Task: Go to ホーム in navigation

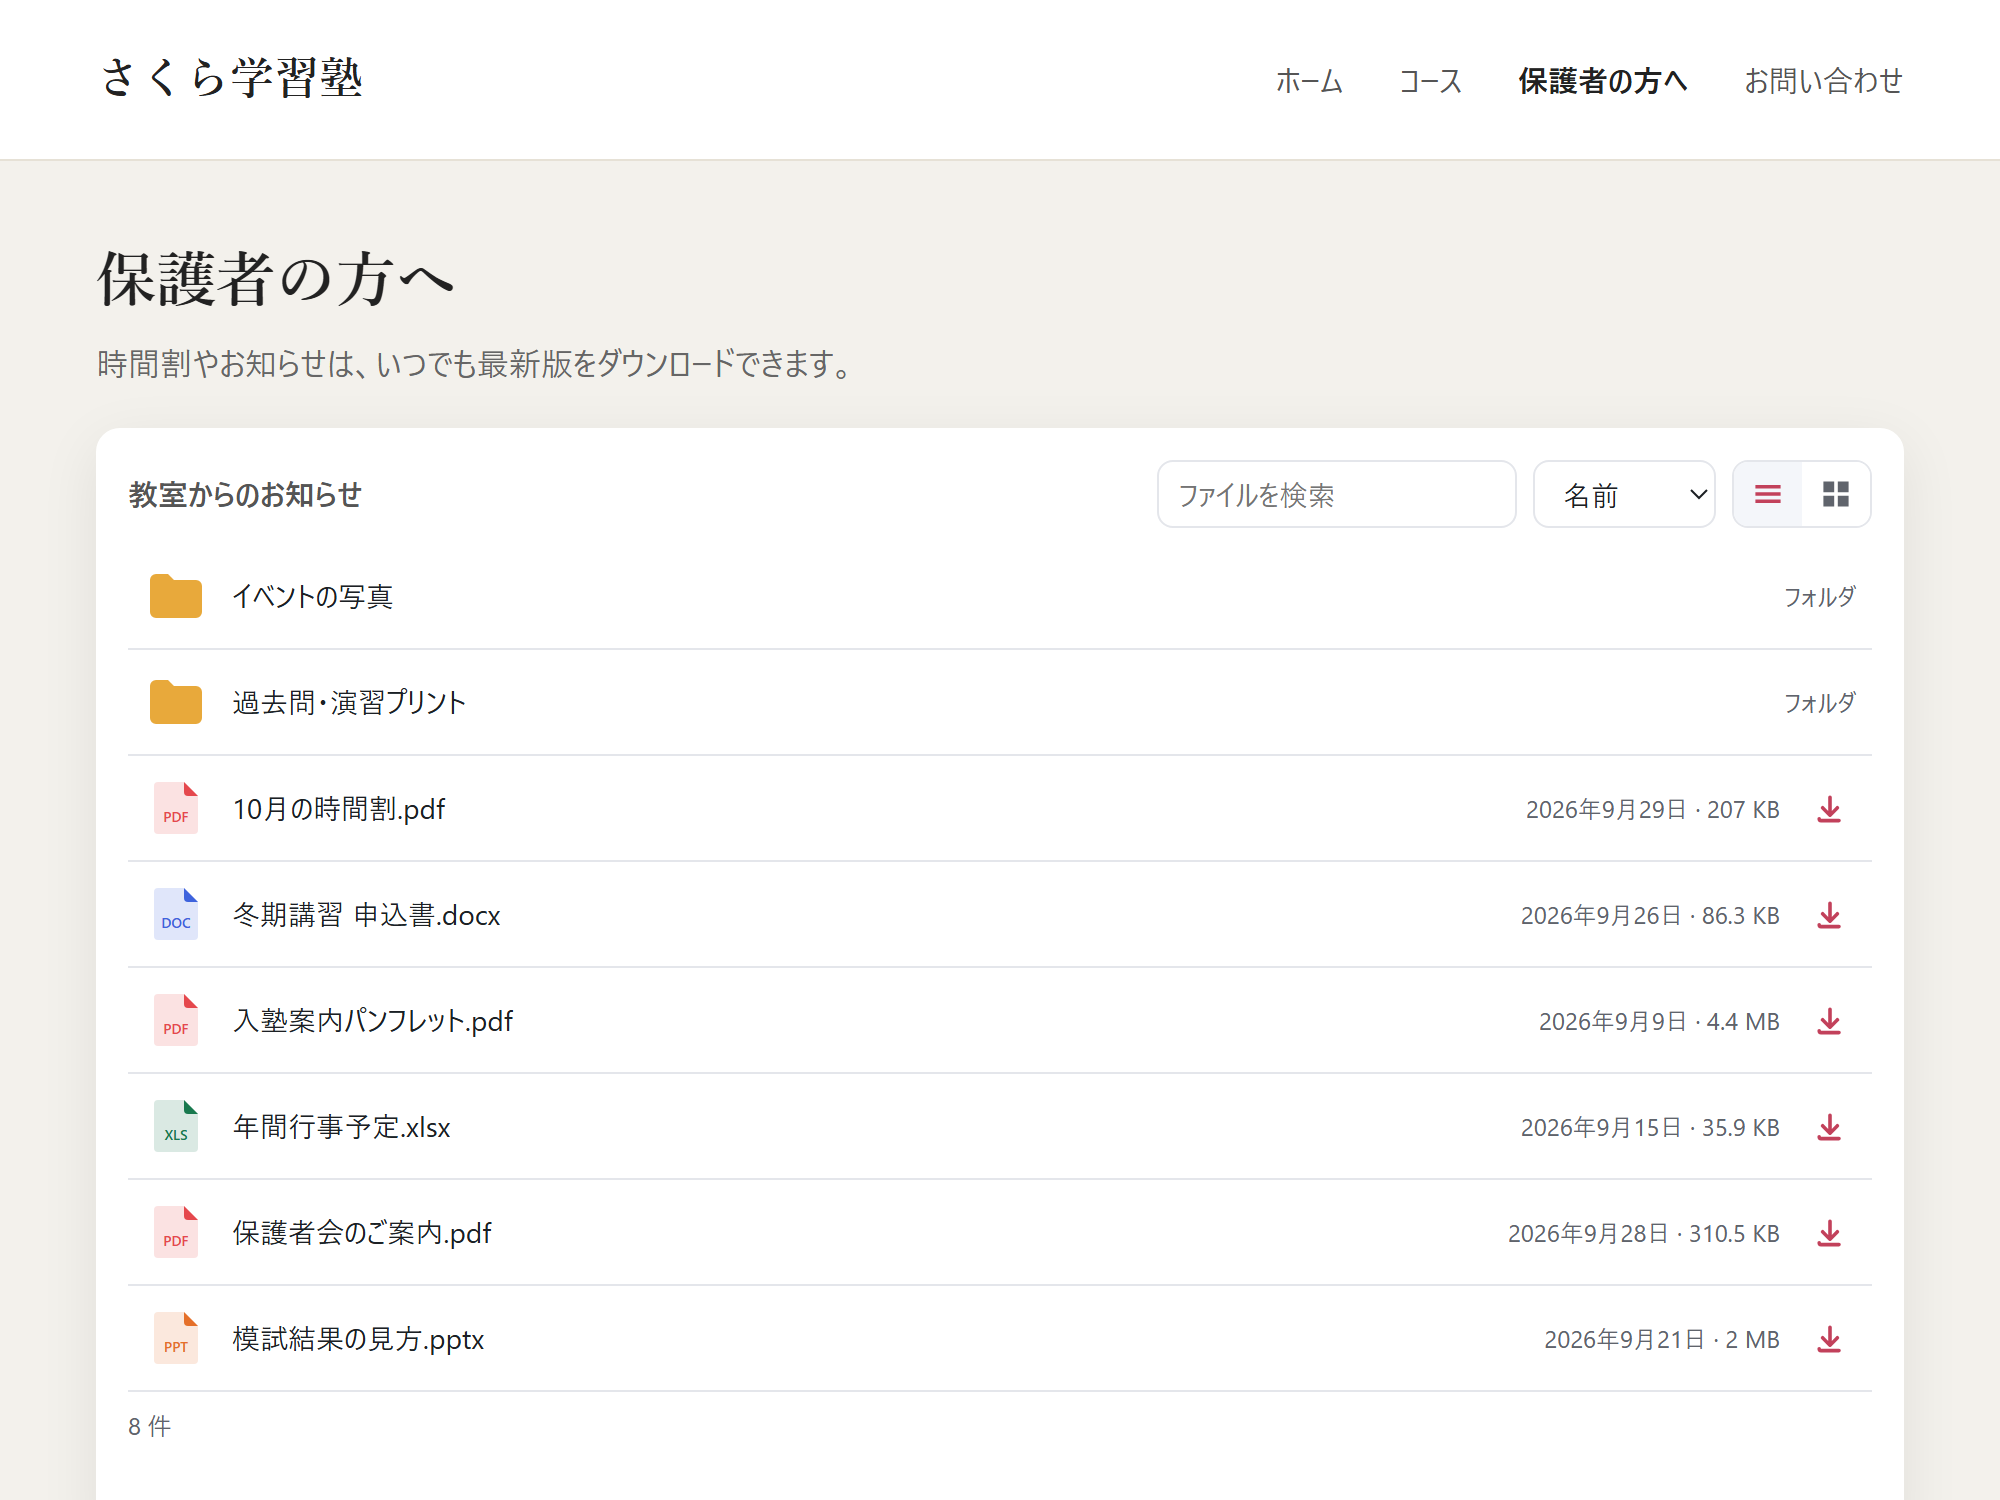Action: [x=1309, y=80]
